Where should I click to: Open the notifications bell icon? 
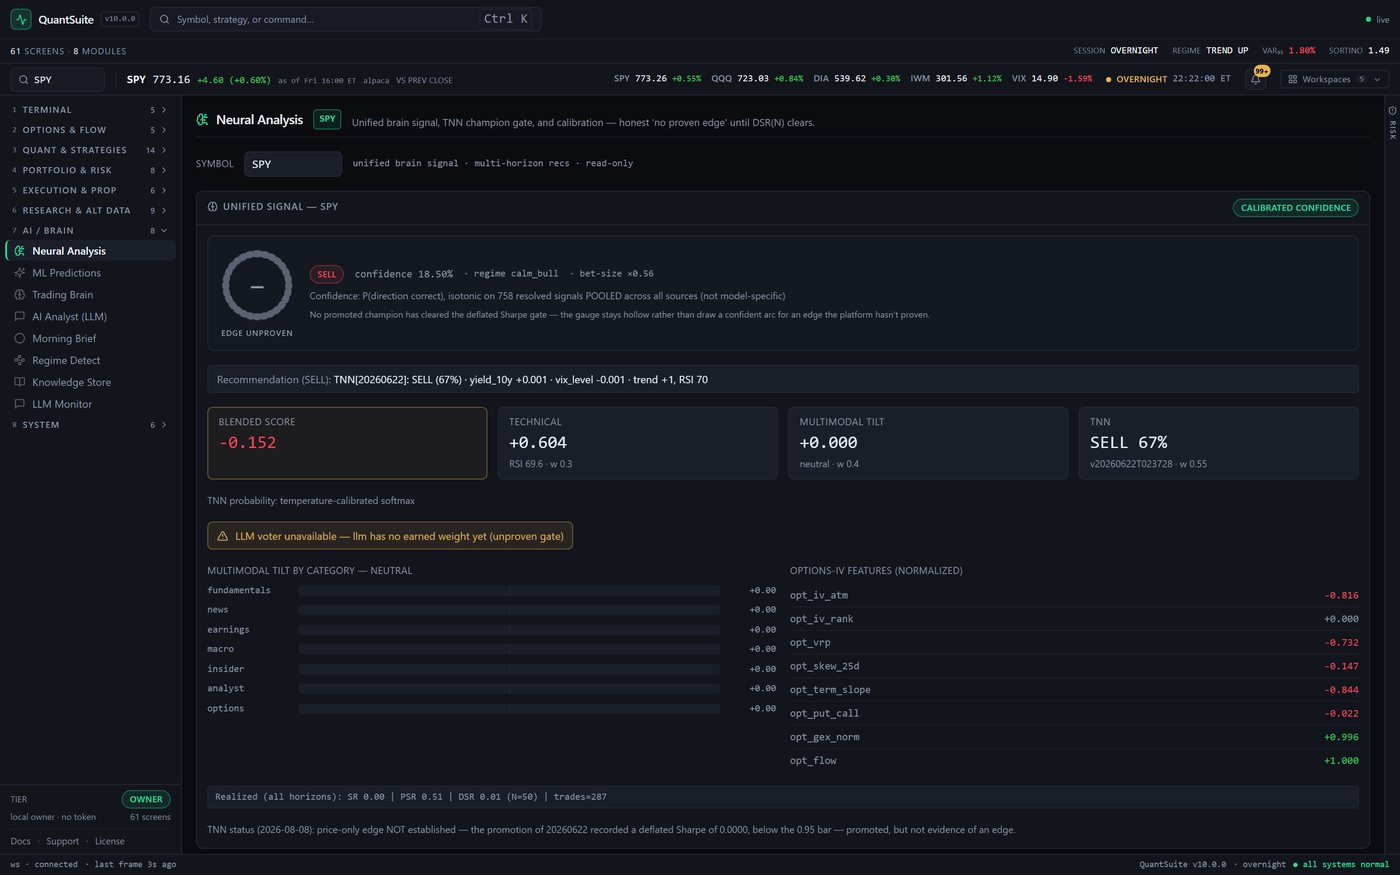(1256, 79)
